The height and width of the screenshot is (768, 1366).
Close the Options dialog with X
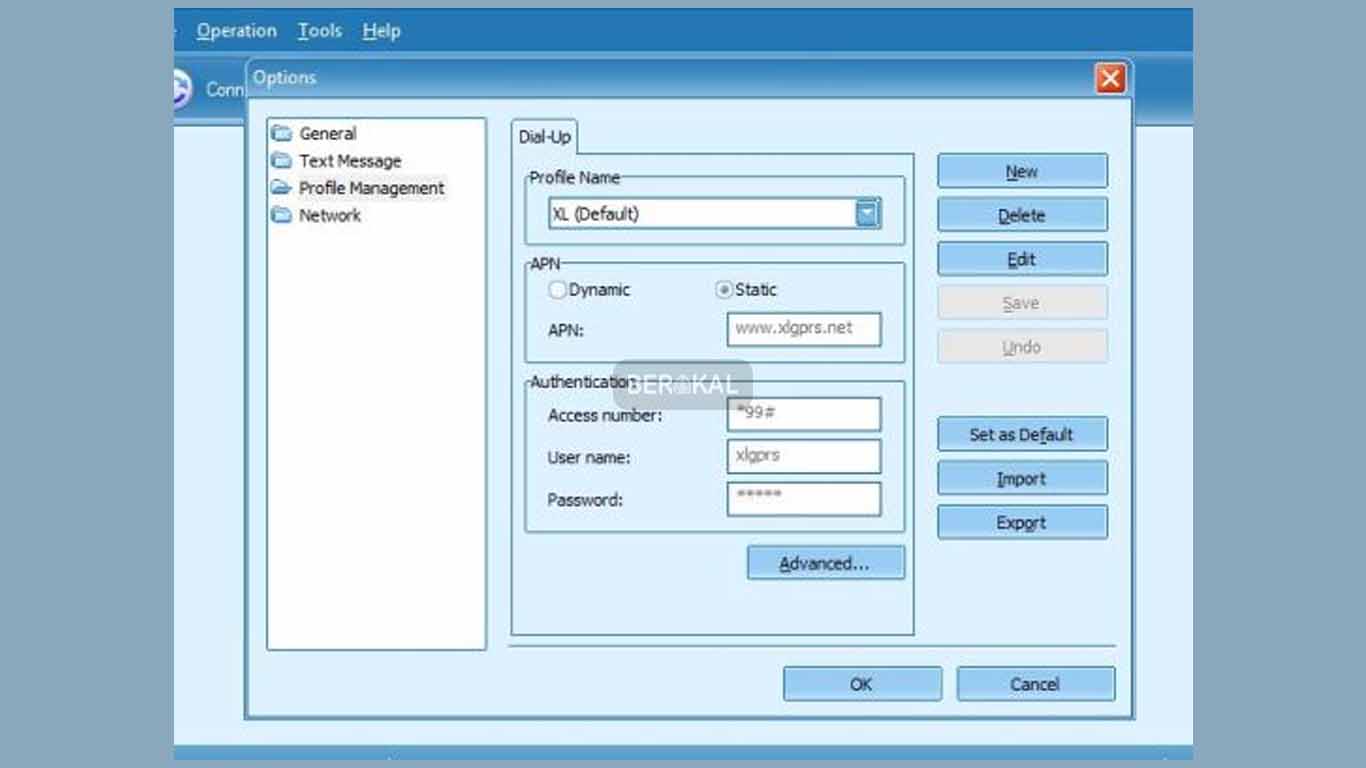(x=1110, y=79)
